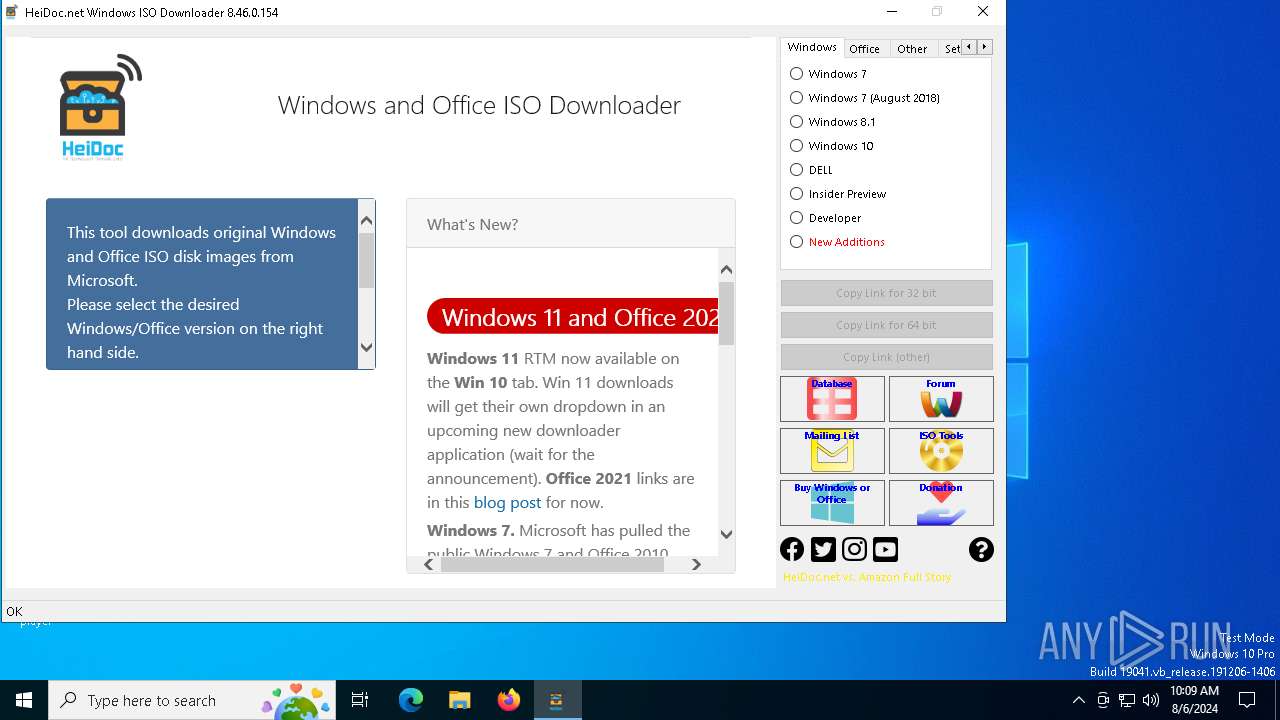Screen dimensions: 1280x720
Task: Select the ISO Downloader taskbar icon
Action: pos(557,700)
